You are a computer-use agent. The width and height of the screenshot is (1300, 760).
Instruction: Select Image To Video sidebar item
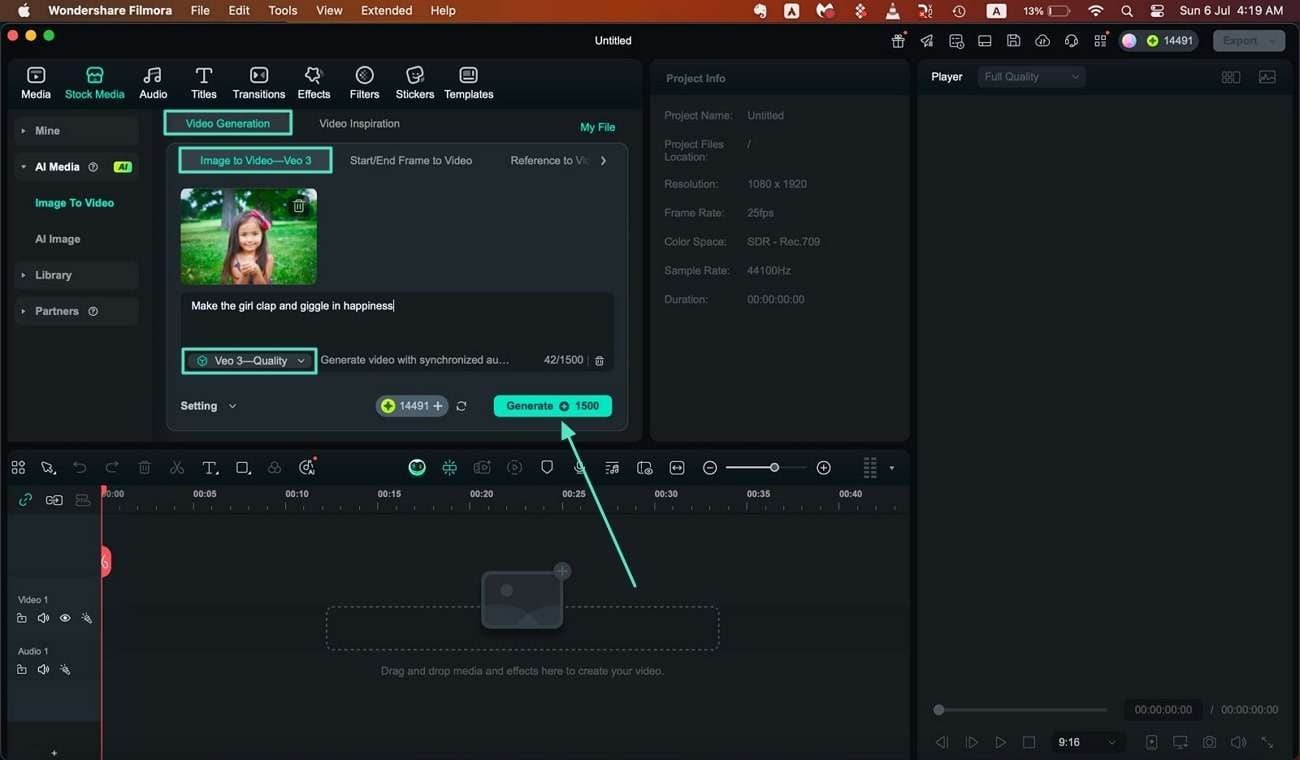pyautogui.click(x=75, y=203)
